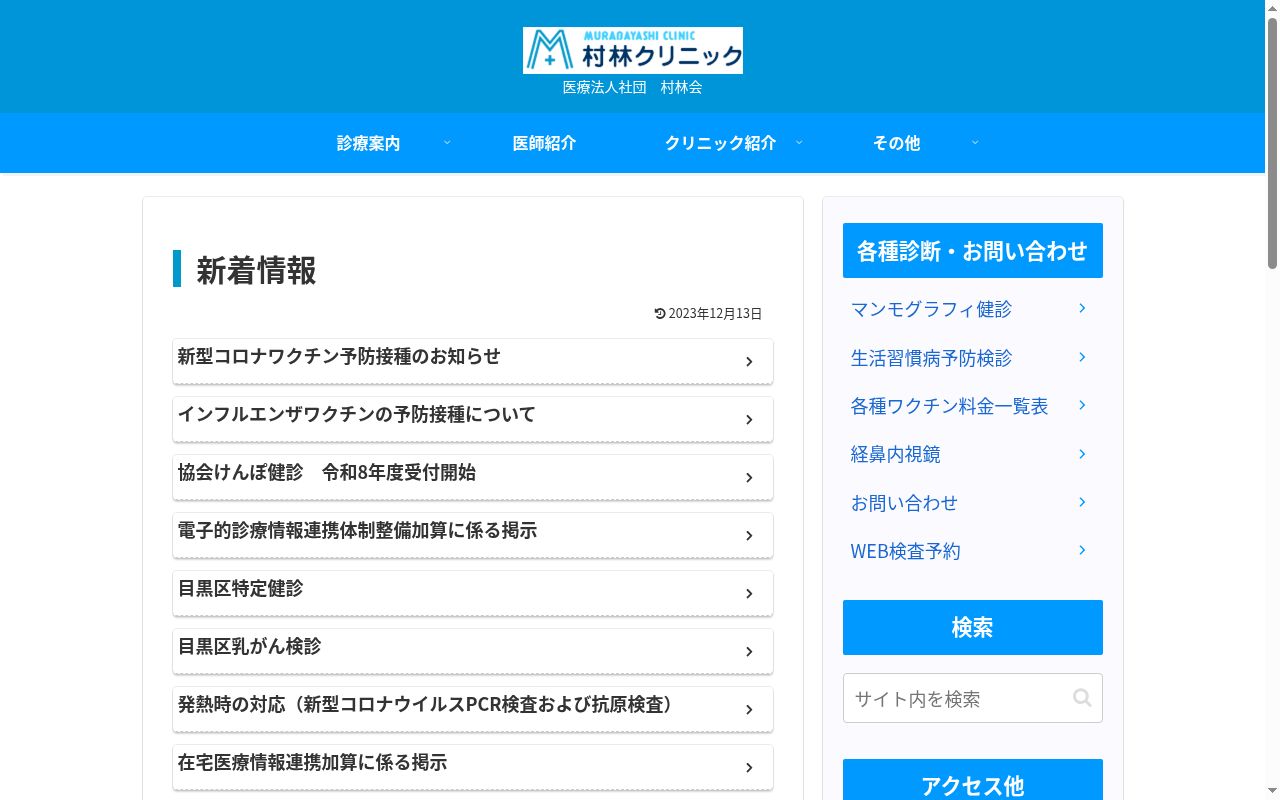
Task: Expand the 電子的診療情報連携体制整備加算 row chevron
Action: [749, 536]
